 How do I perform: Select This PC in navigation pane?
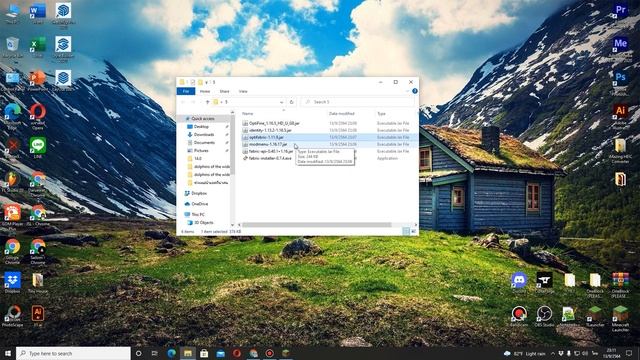[198, 214]
